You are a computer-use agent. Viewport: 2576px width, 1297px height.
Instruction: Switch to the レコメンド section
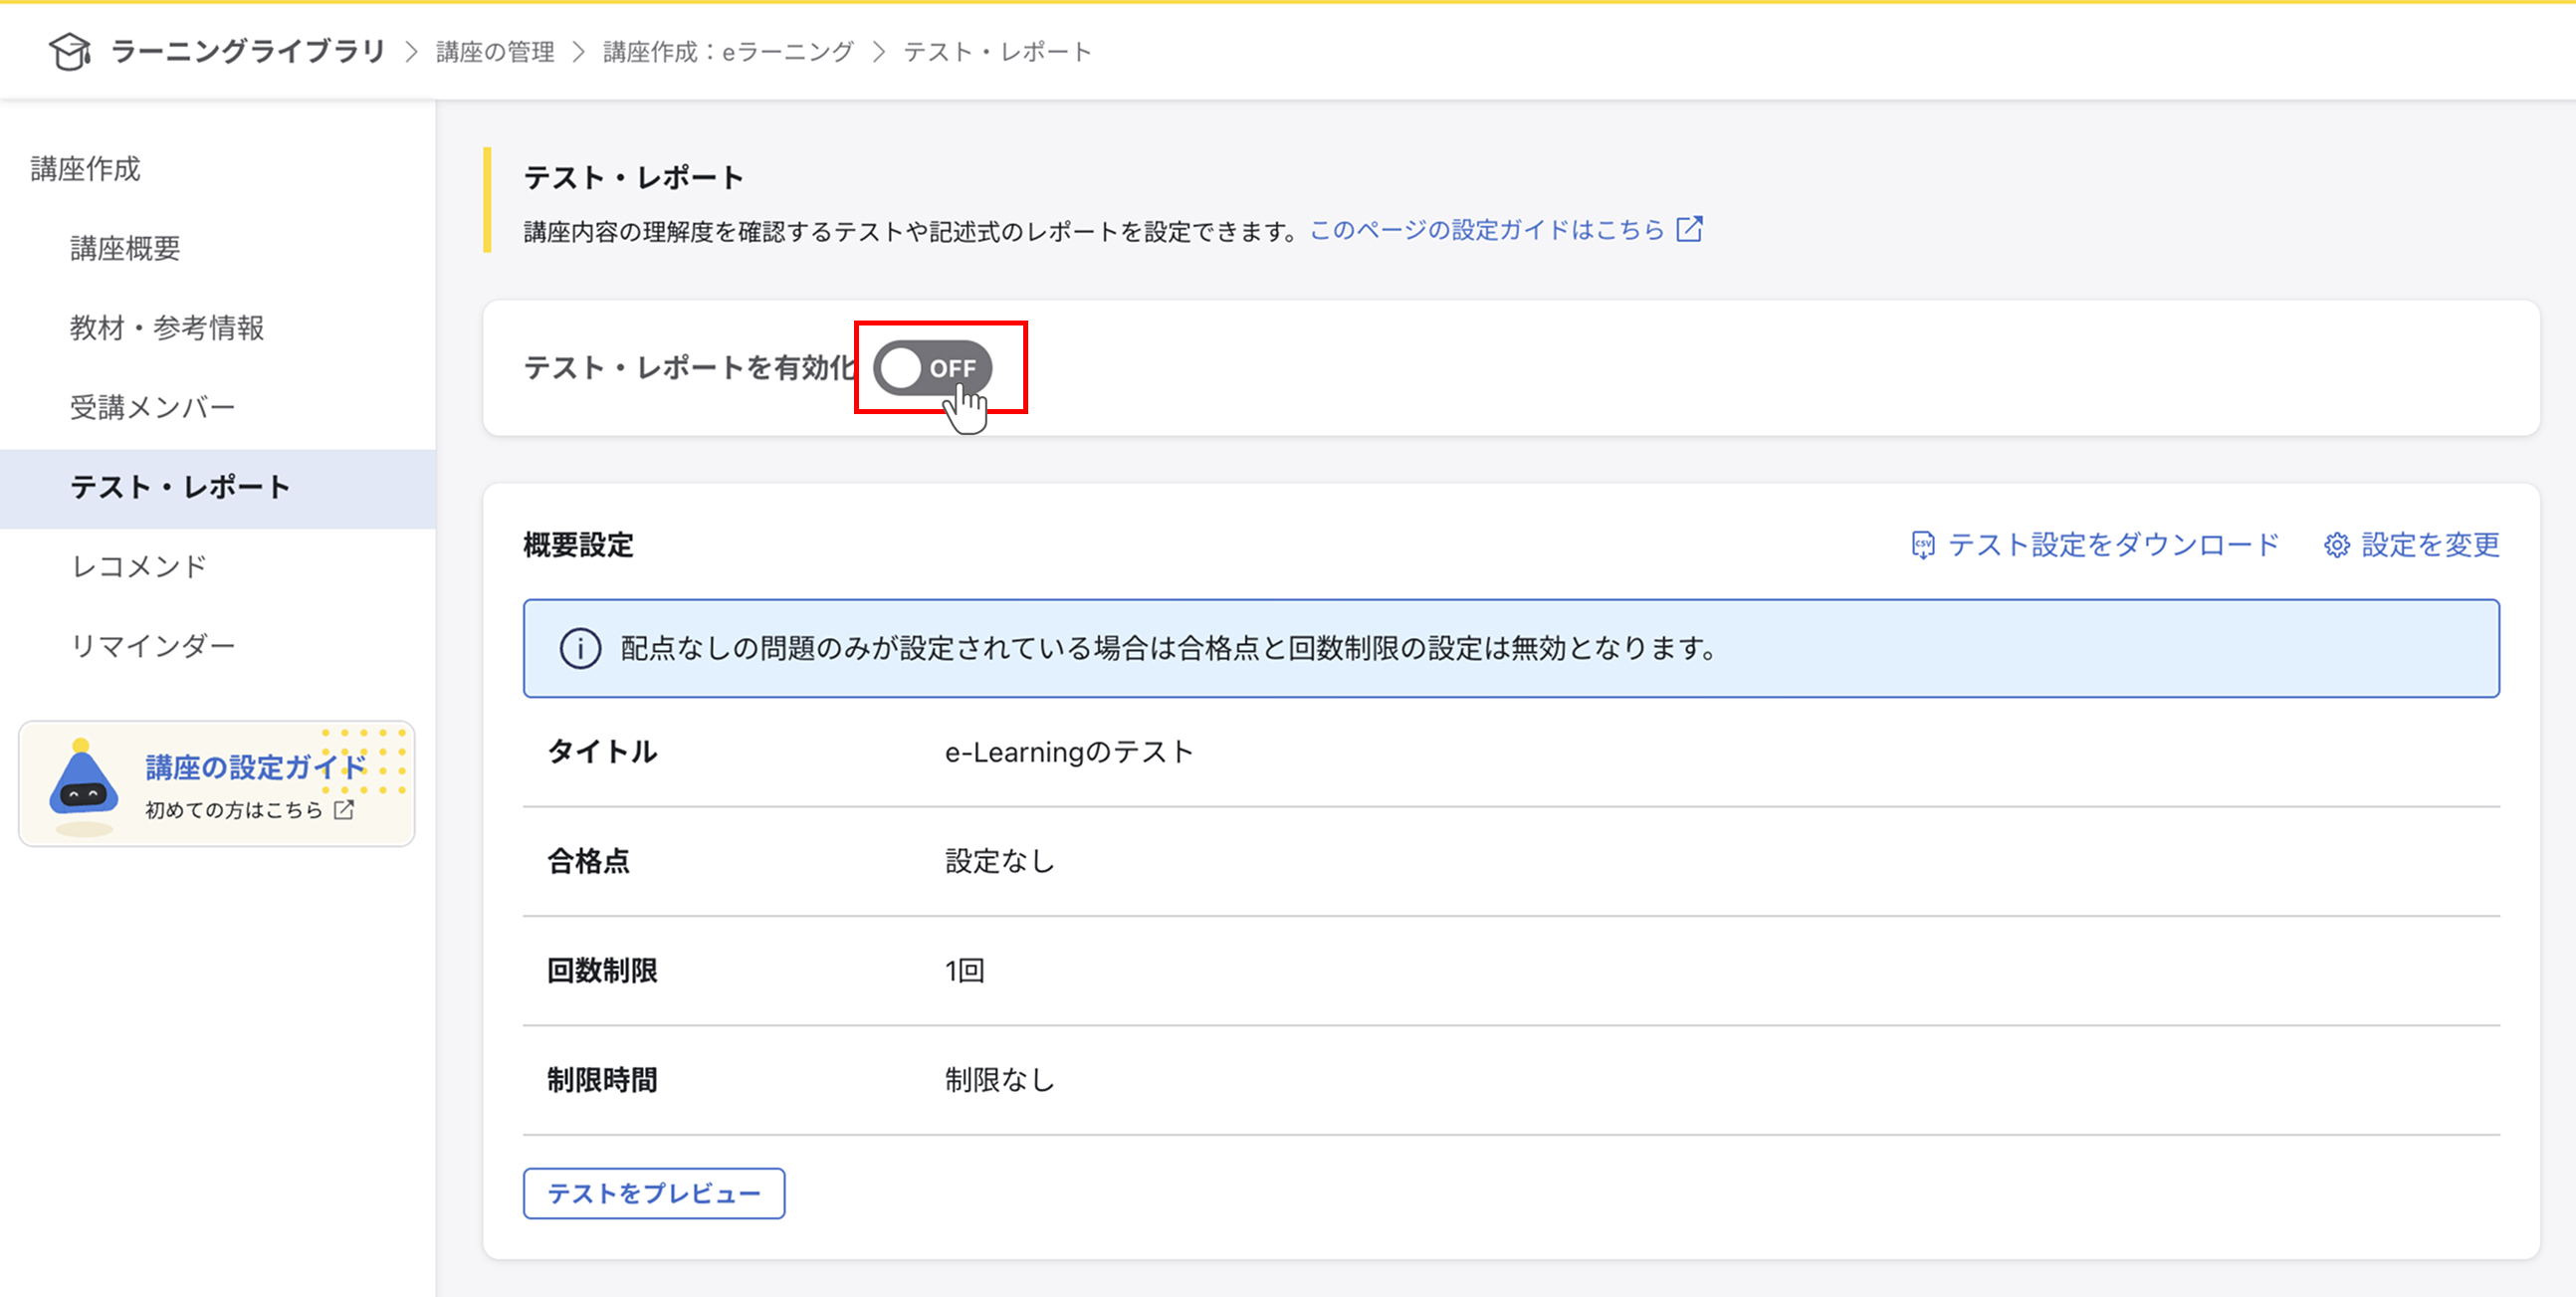pos(137,565)
